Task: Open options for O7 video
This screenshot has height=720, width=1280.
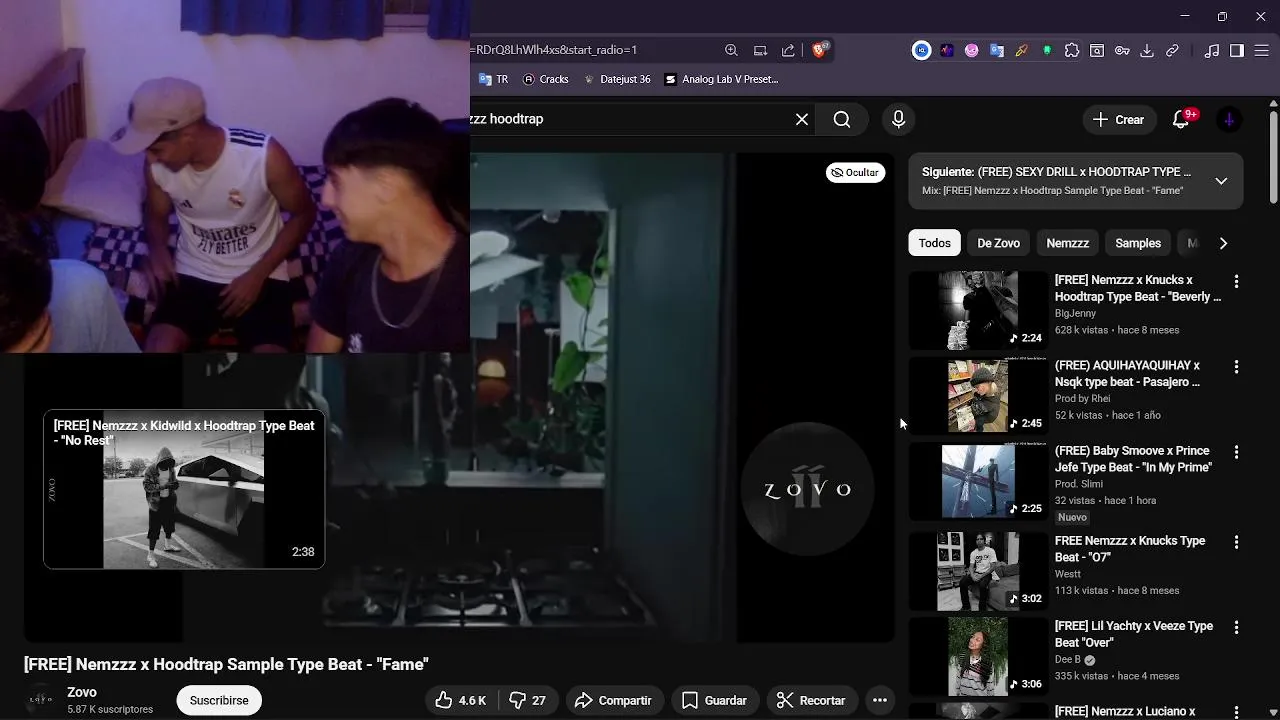Action: tap(1236, 542)
